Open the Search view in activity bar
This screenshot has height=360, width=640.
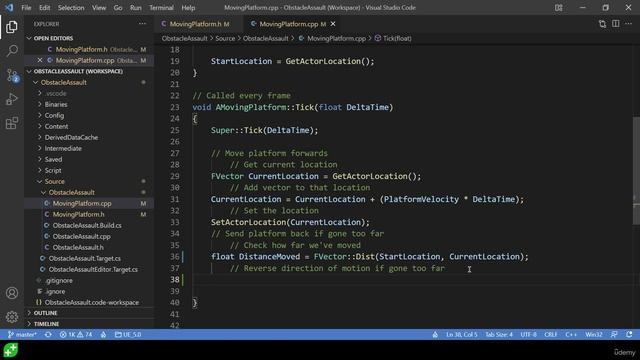click(x=12, y=51)
